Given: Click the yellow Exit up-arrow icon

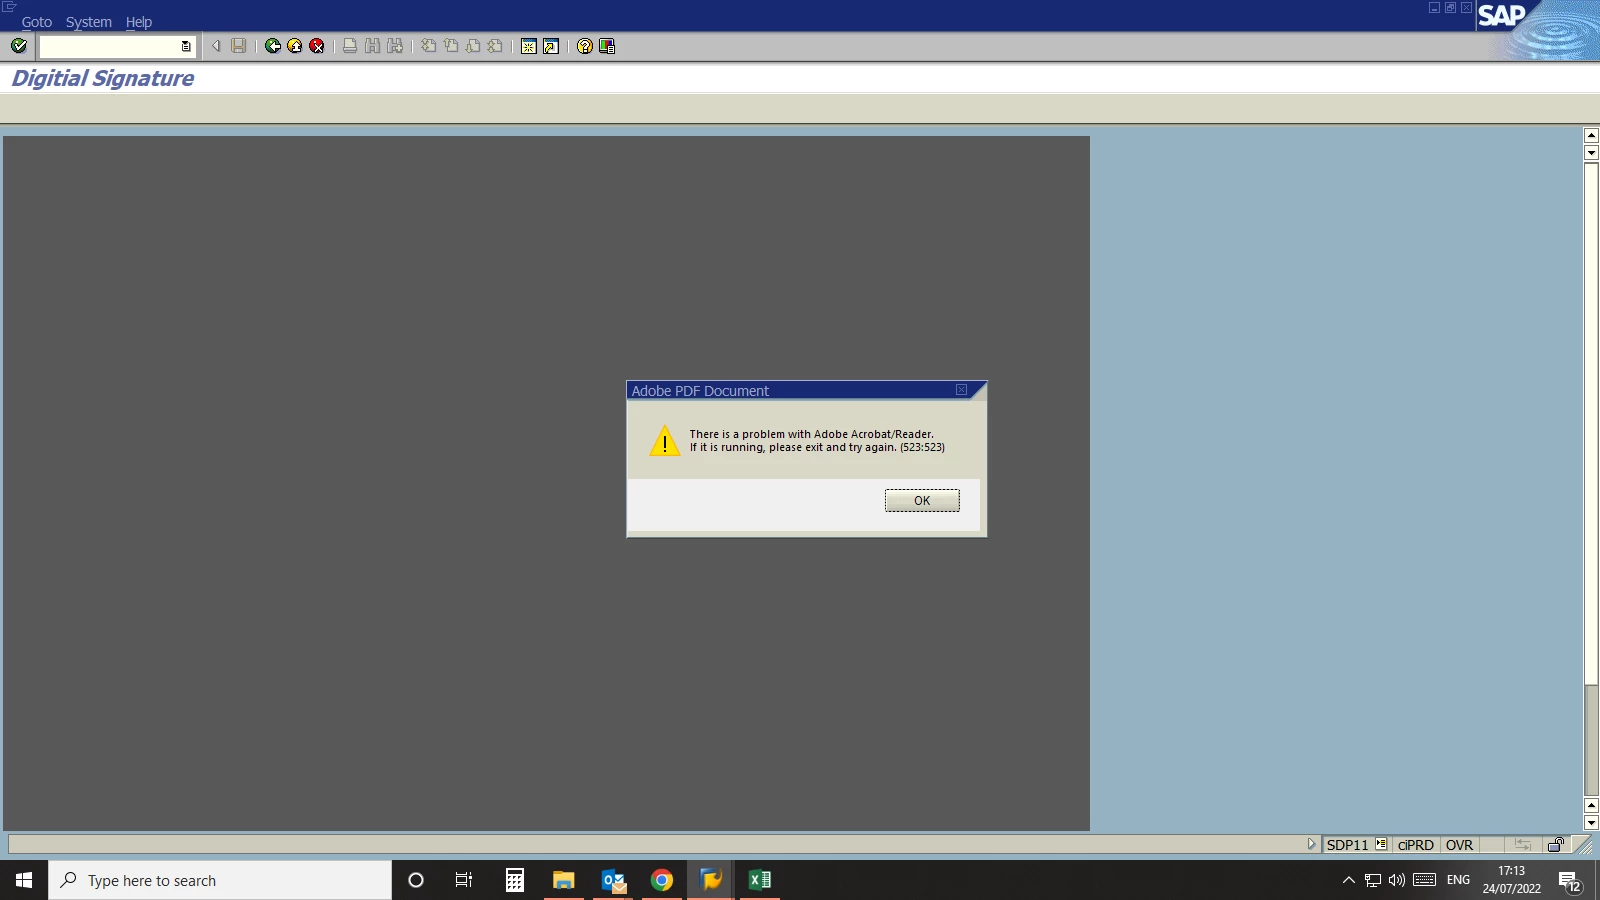Looking at the screenshot, I should pos(294,46).
